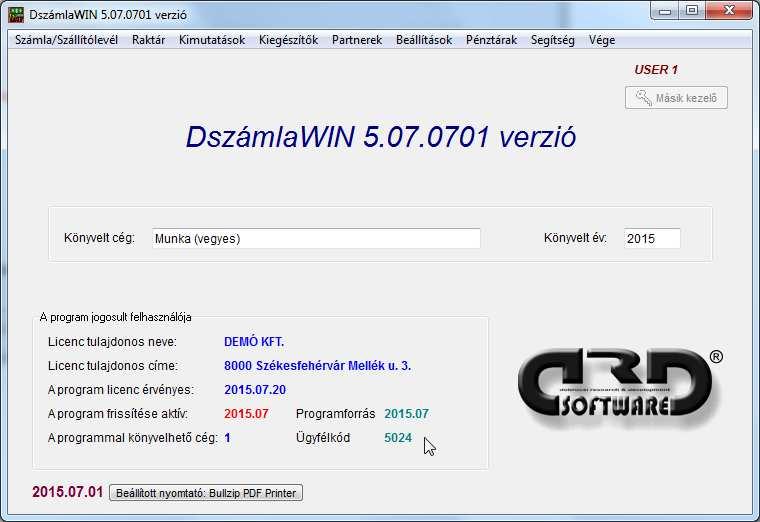The image size is (760, 522).
Task: Open the Kiegészítők menu
Action: tap(288, 40)
